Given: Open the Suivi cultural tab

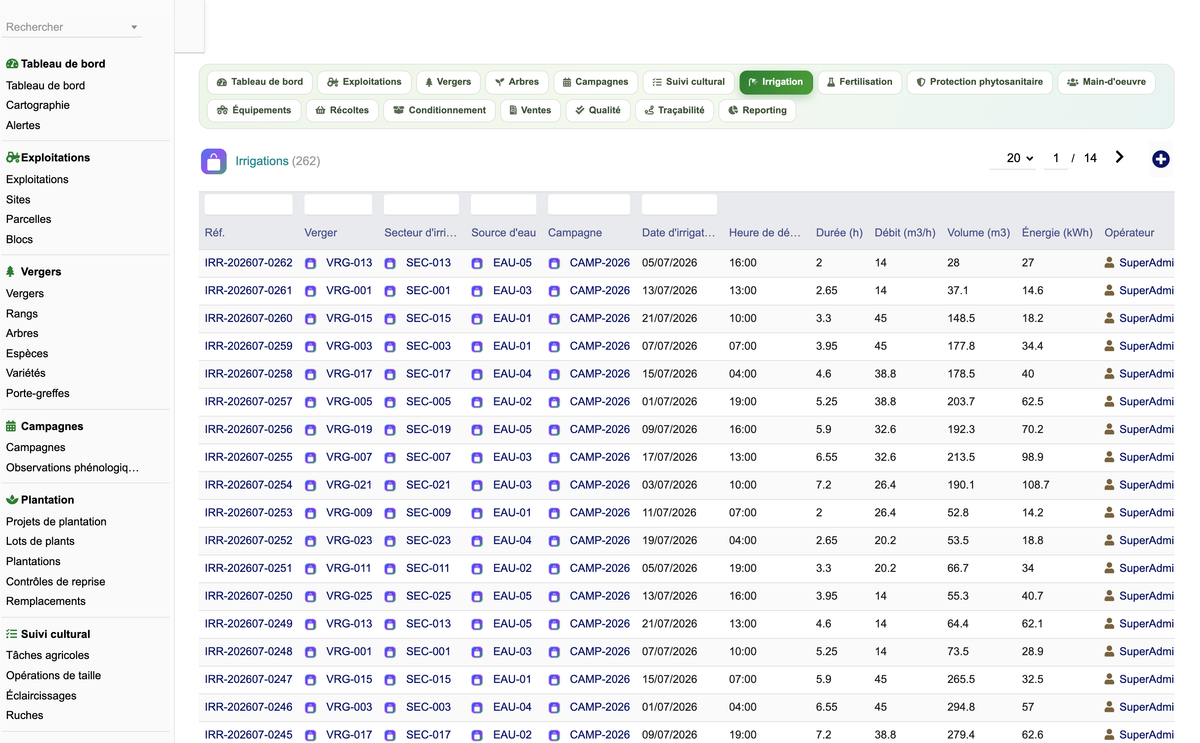Looking at the screenshot, I should click(688, 82).
